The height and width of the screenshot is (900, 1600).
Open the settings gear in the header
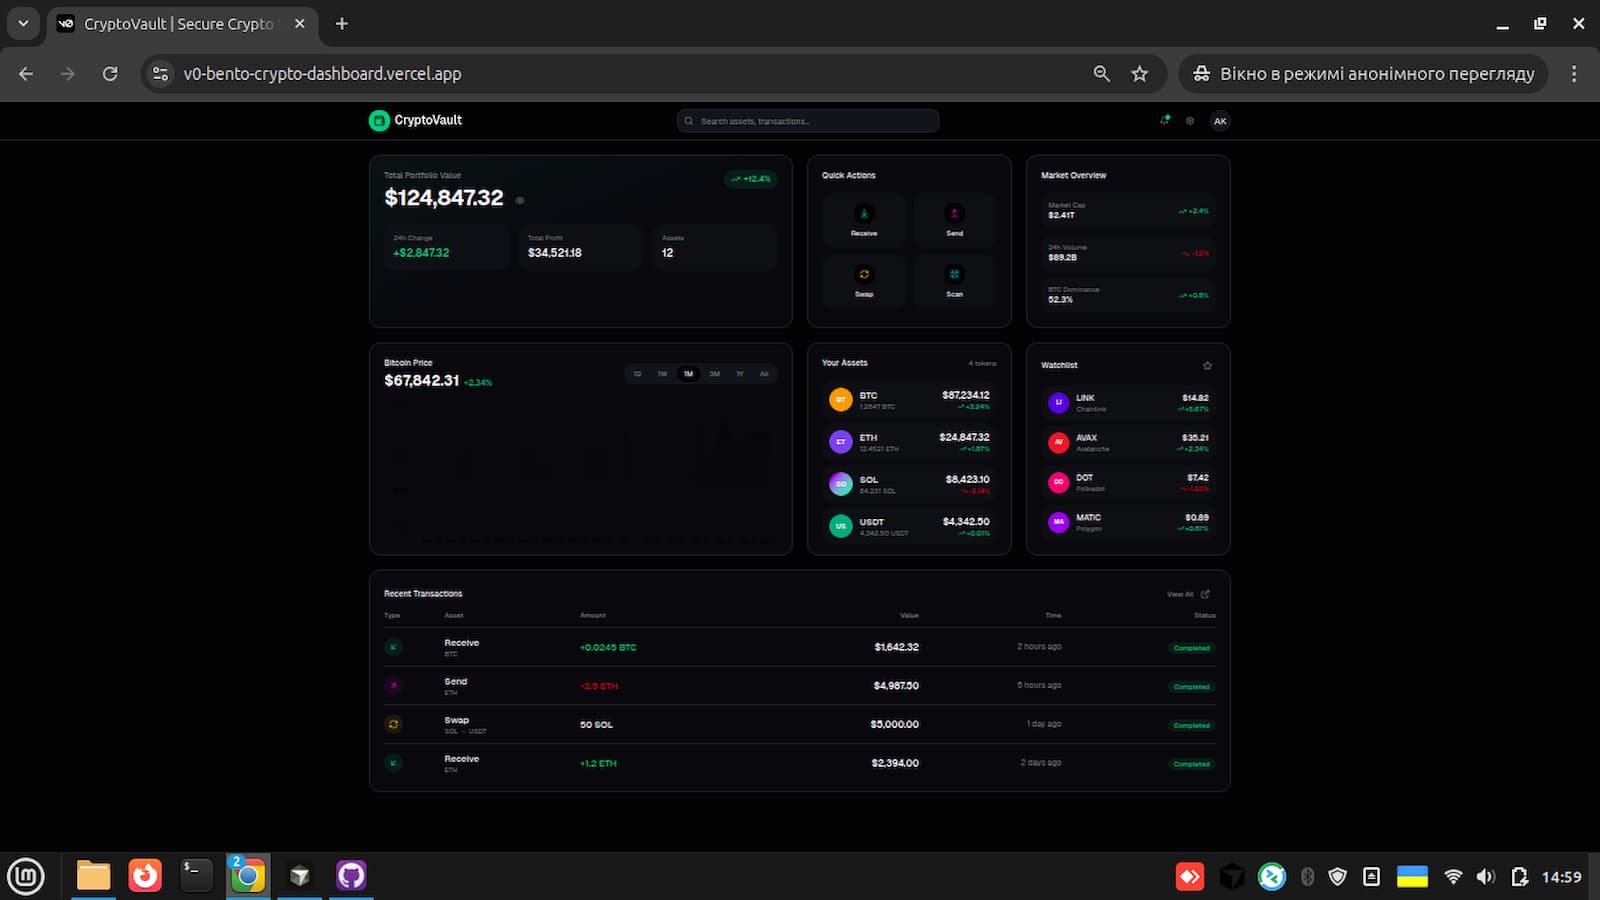1190,121
